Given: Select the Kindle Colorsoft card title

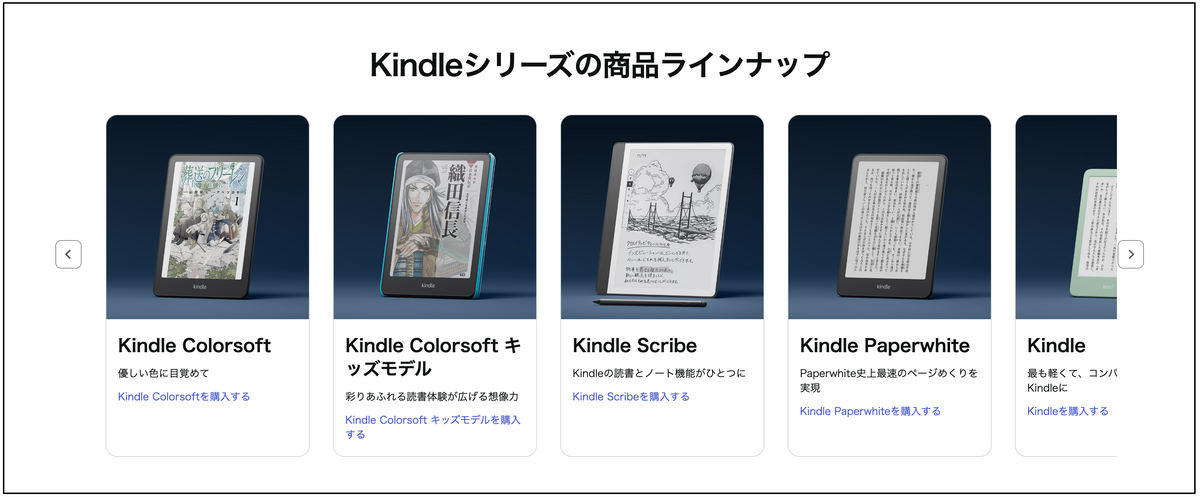Looking at the screenshot, I should click(194, 346).
